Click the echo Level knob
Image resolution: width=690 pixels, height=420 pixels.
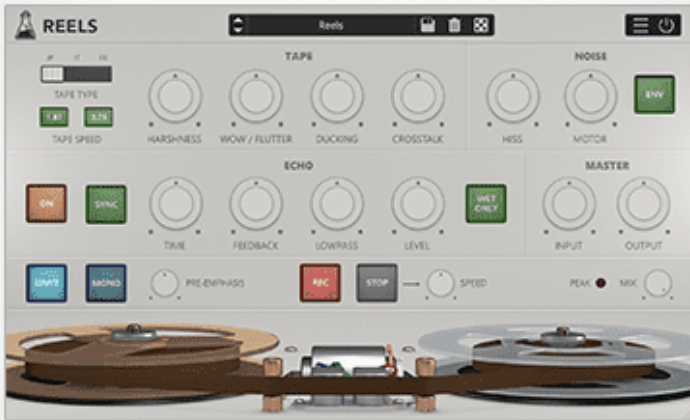point(418,204)
